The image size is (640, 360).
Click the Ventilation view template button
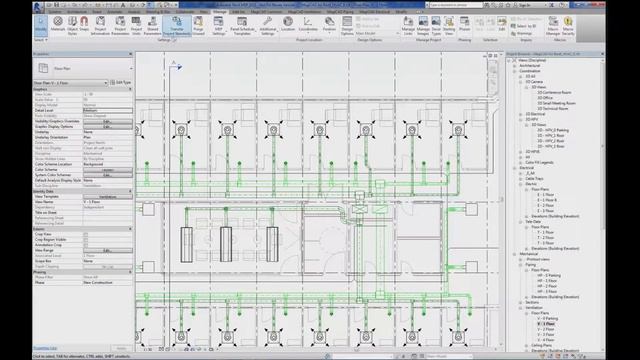[x=108, y=197]
